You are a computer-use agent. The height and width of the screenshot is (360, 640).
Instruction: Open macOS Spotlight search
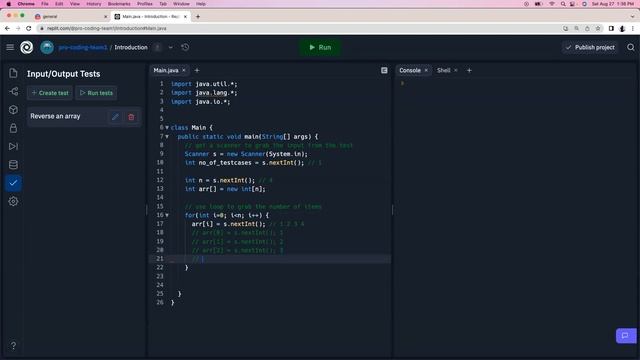tap(563, 4)
